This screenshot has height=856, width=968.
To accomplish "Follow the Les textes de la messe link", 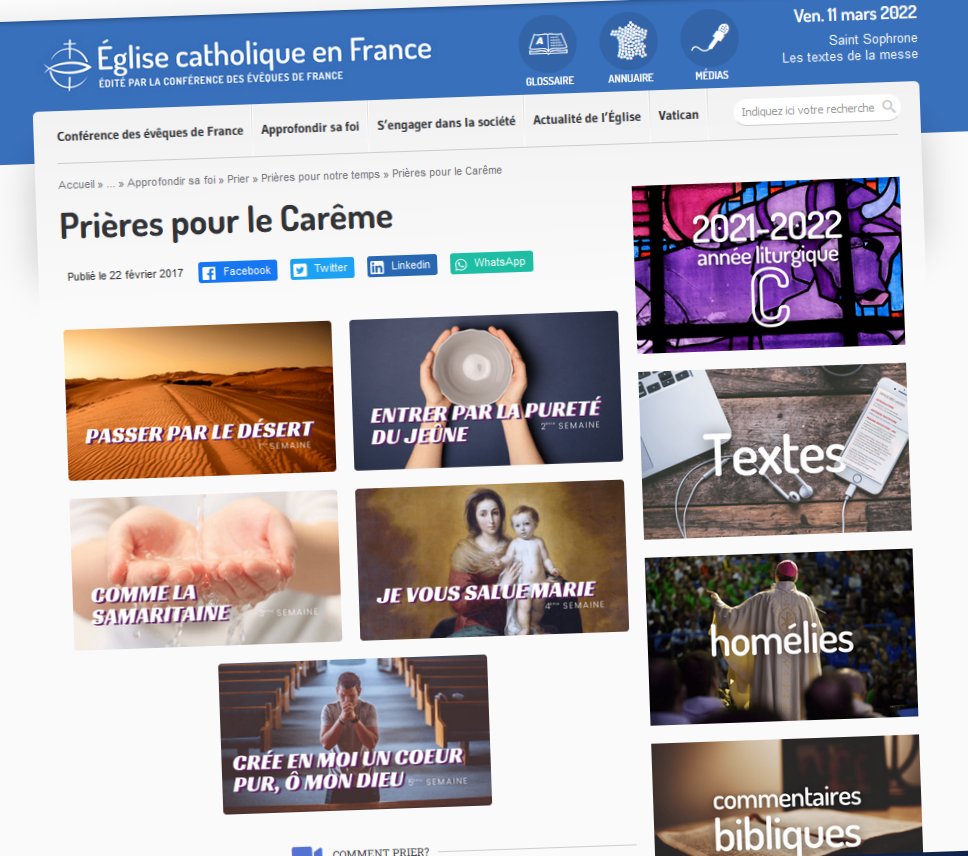I will (850, 56).
